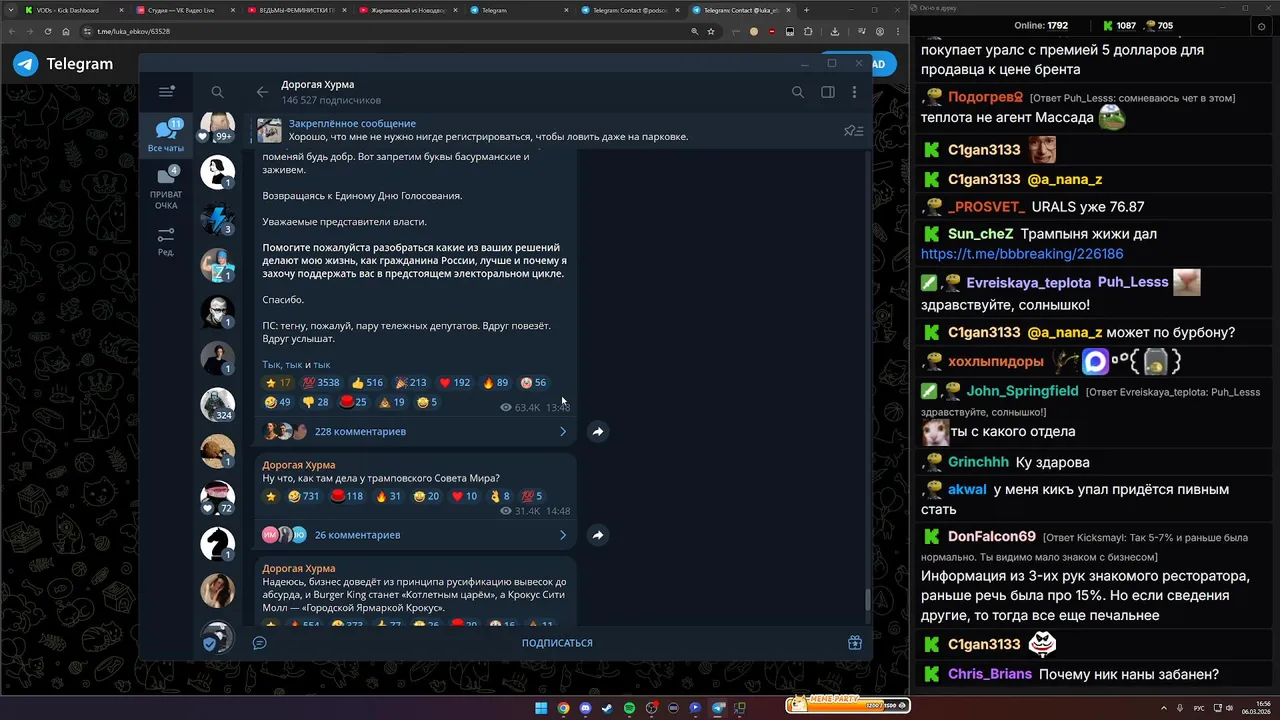Open t.me/bbbreaking/226186 link in chat
1280x720 pixels.
(x=1022, y=254)
